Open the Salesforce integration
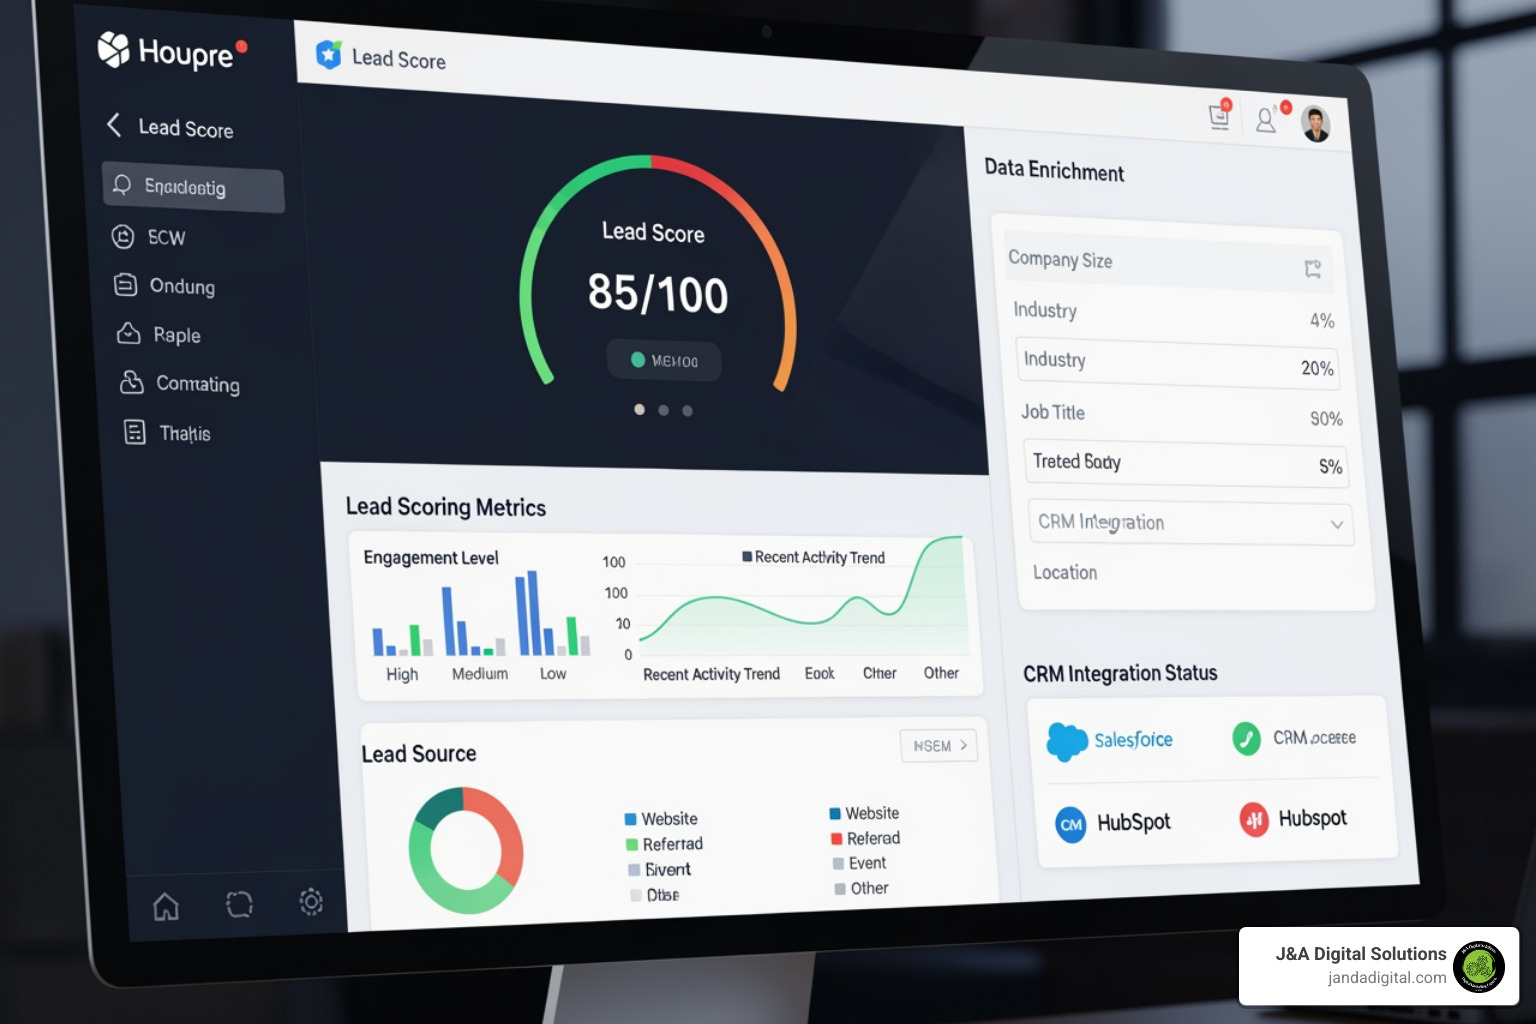Screen dimensions: 1536x1024 tap(1110, 741)
